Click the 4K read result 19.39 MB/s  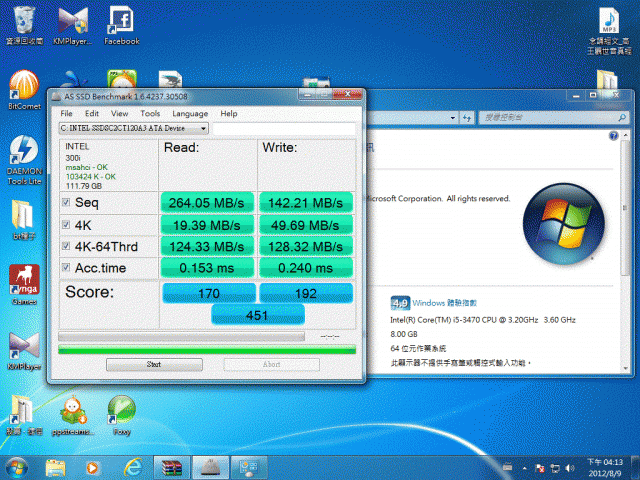tap(207, 225)
